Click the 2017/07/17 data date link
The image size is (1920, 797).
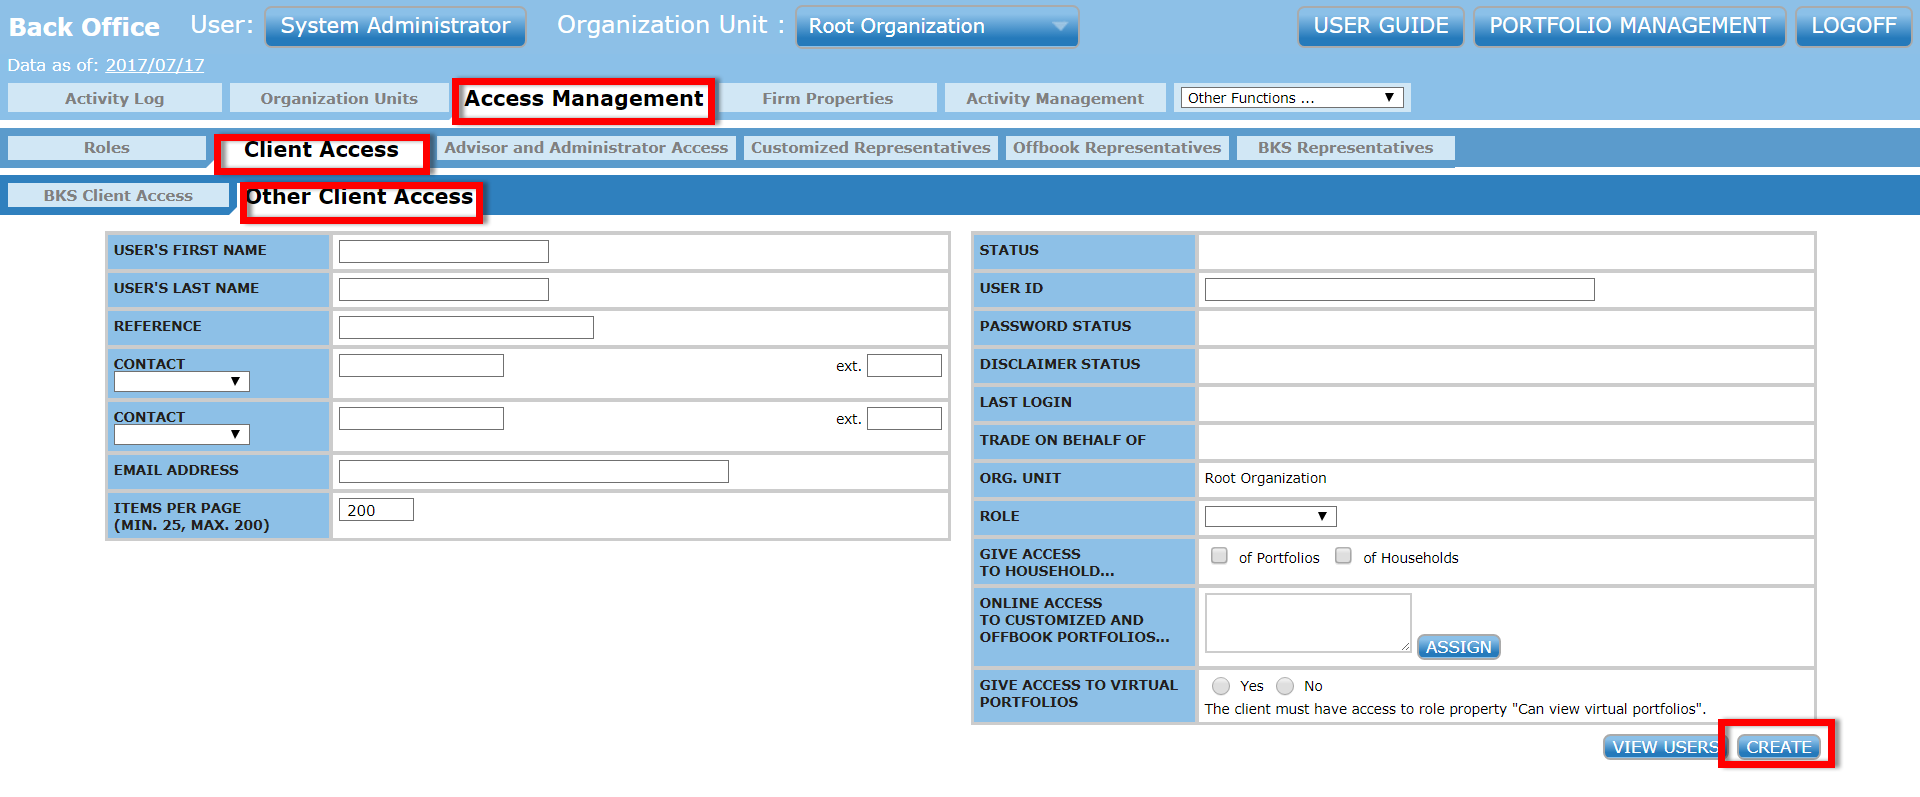(155, 65)
